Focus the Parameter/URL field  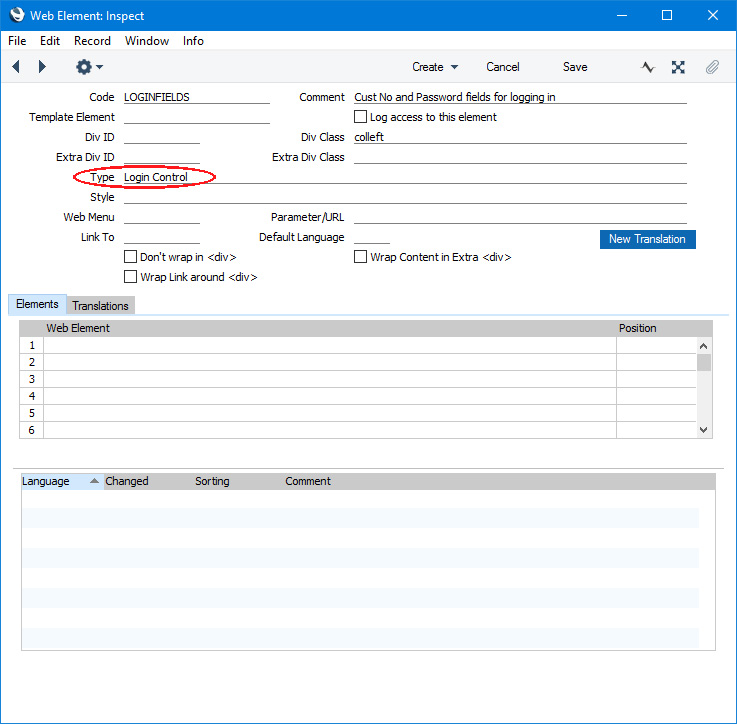pos(520,217)
